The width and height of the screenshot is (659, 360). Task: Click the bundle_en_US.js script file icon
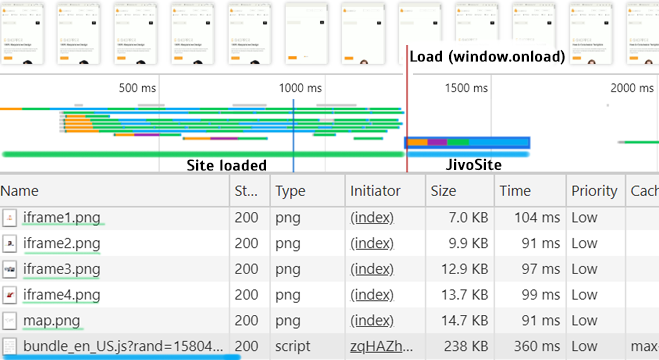(10, 347)
